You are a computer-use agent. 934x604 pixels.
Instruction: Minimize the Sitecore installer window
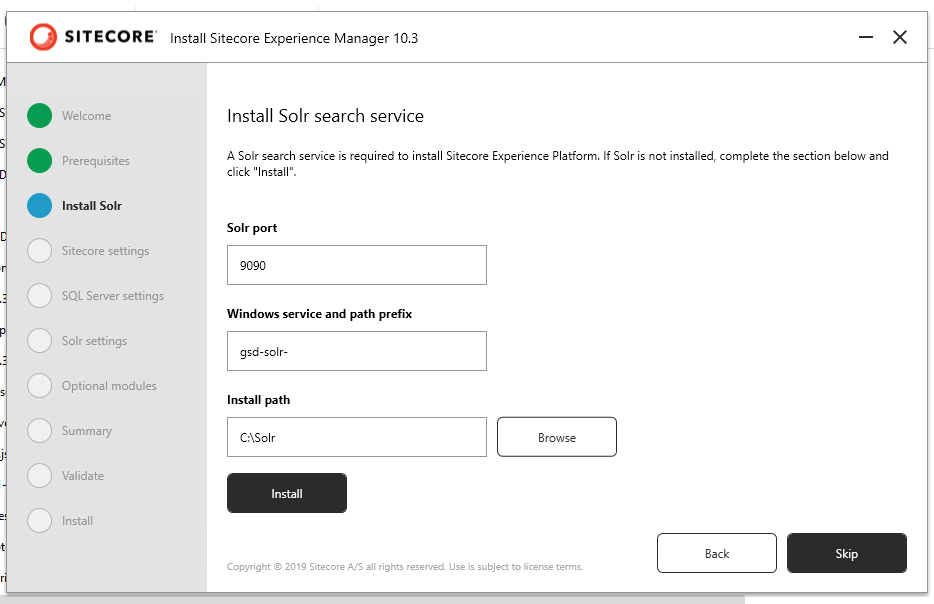tap(865, 38)
